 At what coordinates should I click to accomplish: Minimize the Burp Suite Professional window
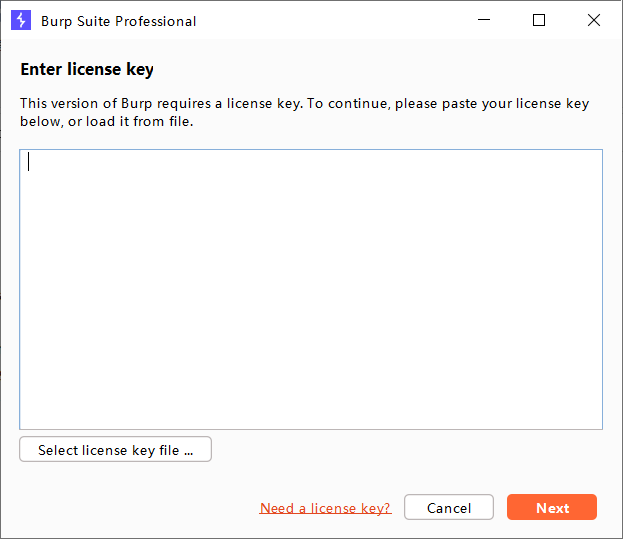coord(484,20)
